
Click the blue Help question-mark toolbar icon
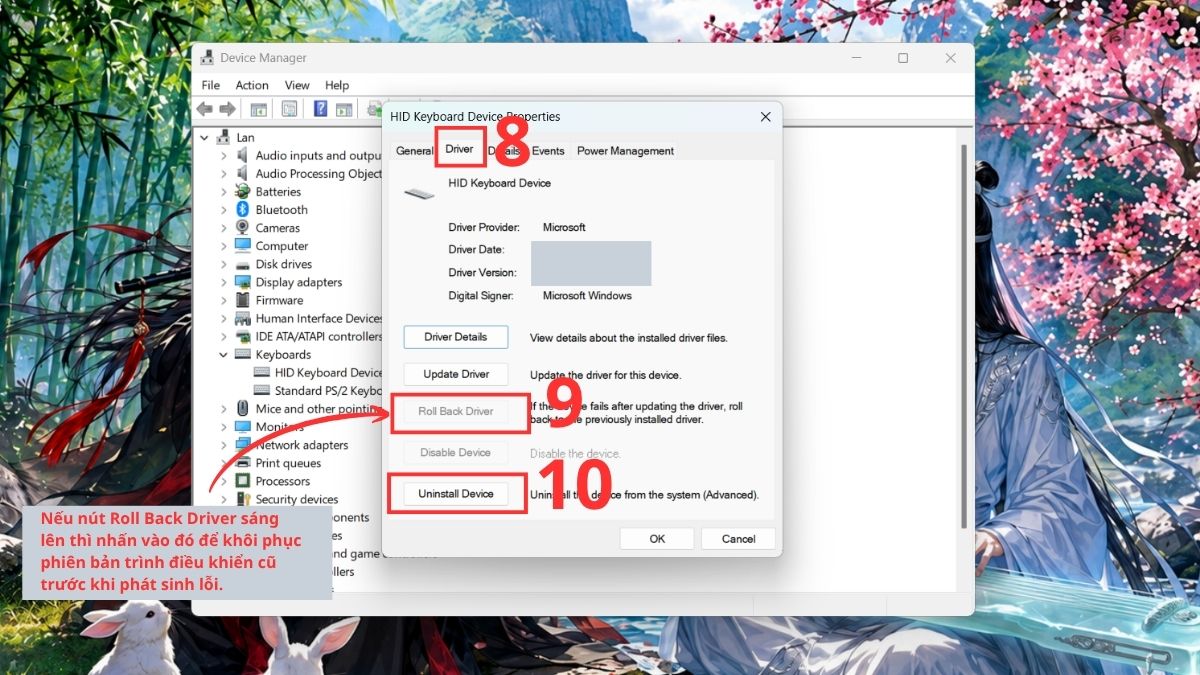click(x=321, y=109)
